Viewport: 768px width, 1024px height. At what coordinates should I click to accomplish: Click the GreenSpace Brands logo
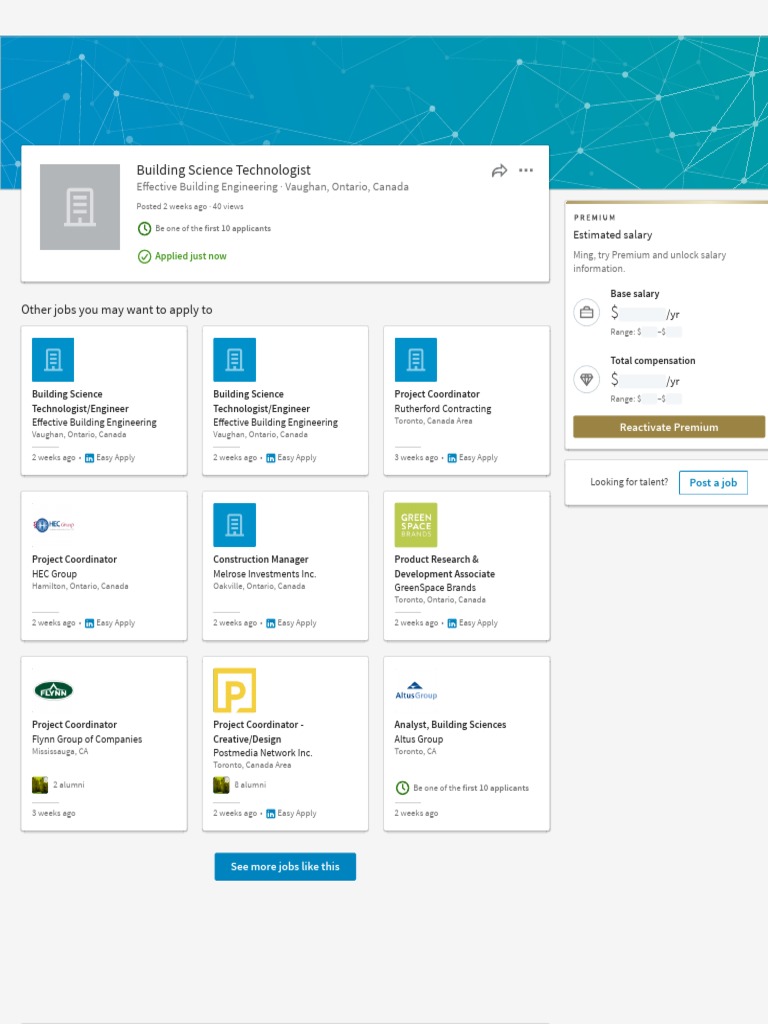pos(416,524)
